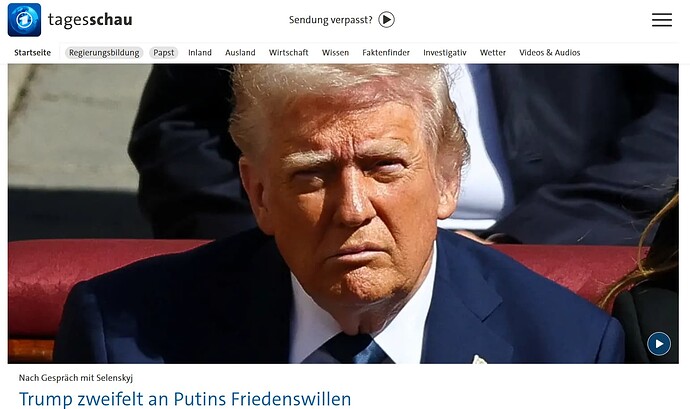Open the Wissen section

click(x=335, y=53)
